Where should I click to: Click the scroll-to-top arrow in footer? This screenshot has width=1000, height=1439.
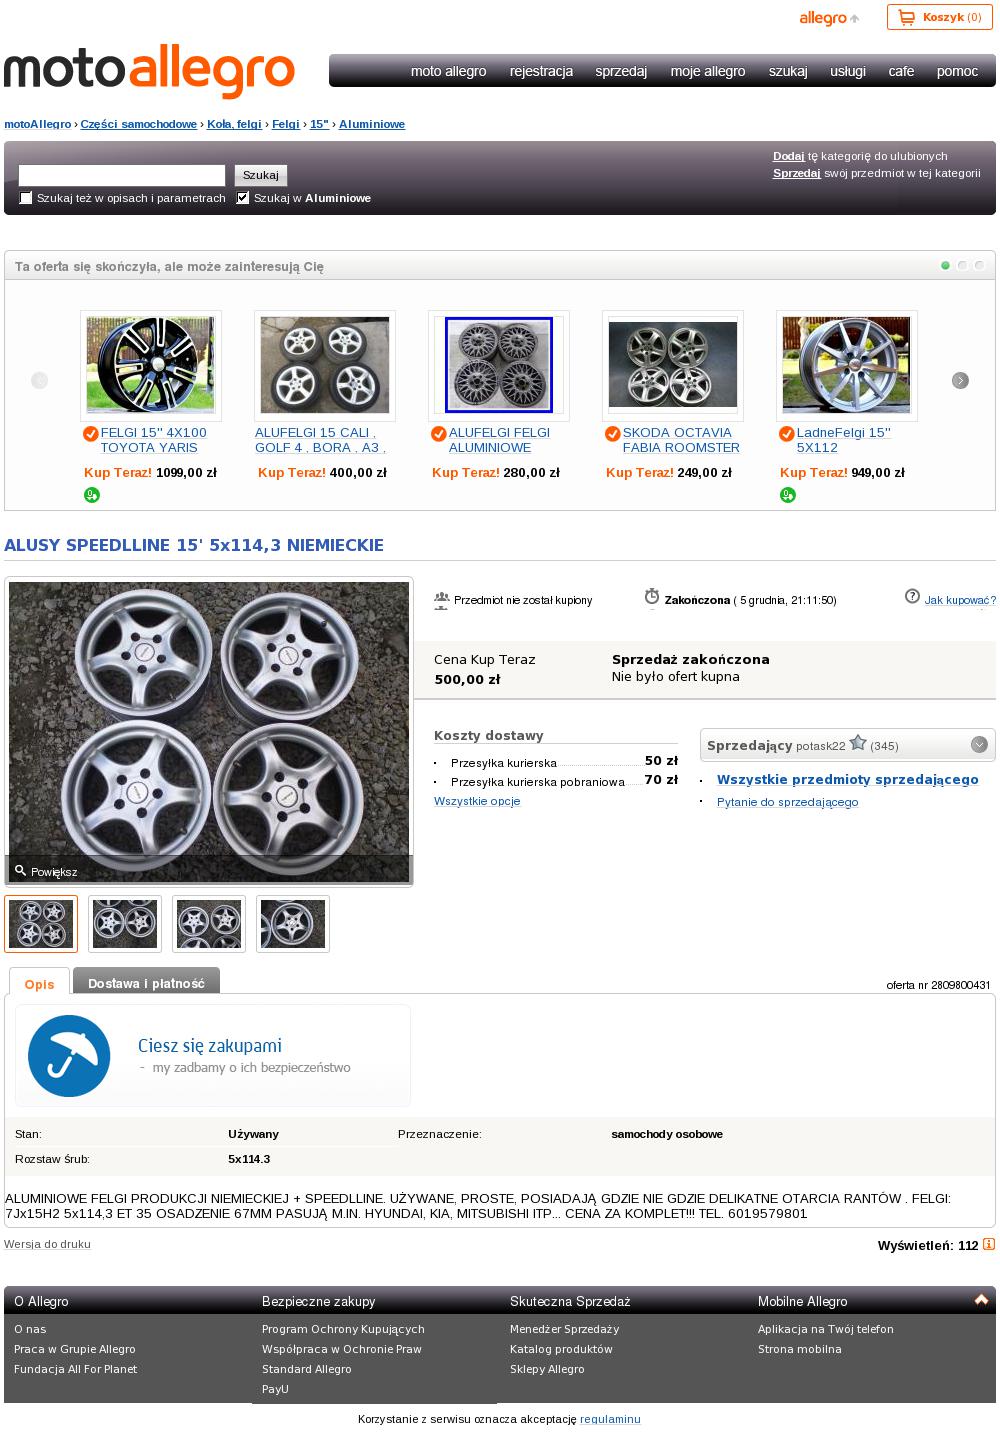[981, 1300]
